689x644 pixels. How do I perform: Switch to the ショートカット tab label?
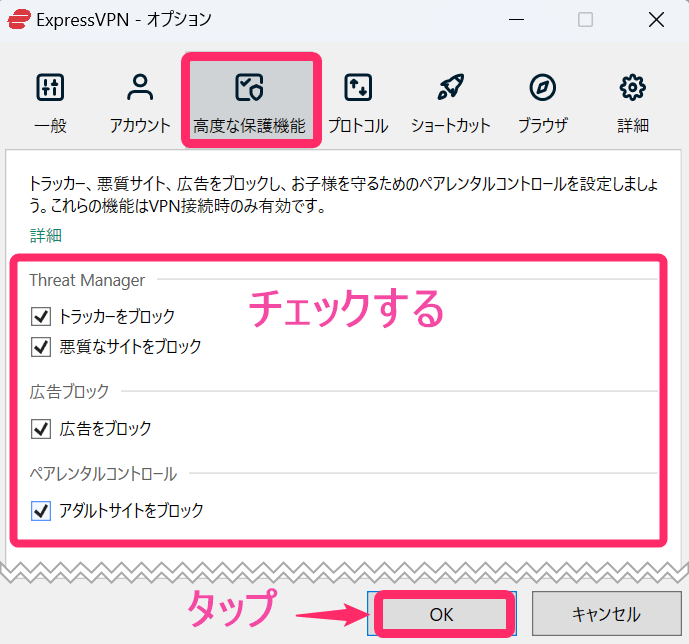tap(450, 126)
